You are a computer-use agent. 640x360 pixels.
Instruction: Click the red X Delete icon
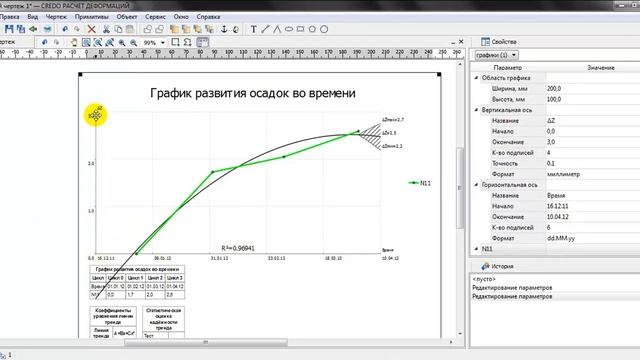(91, 29)
